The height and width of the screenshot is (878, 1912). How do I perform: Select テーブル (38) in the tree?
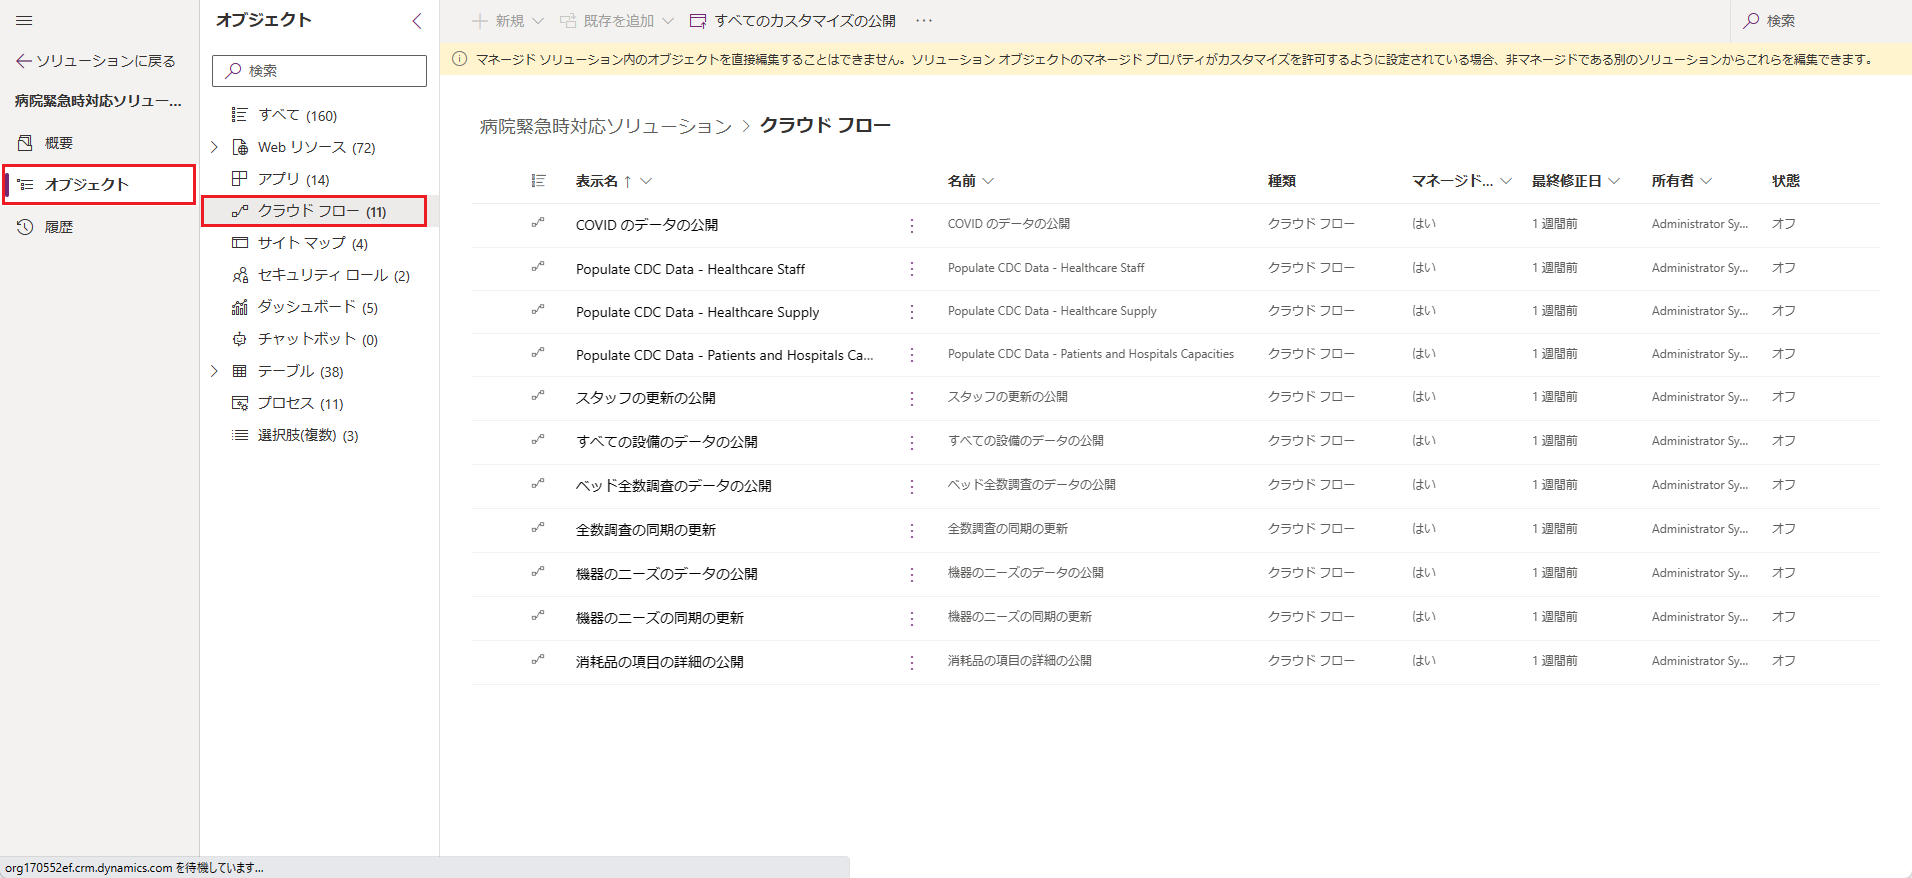point(300,371)
